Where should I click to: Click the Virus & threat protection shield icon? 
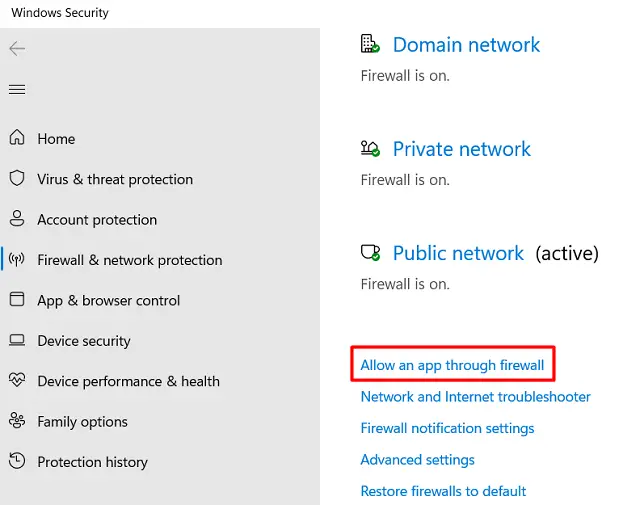coord(17,179)
